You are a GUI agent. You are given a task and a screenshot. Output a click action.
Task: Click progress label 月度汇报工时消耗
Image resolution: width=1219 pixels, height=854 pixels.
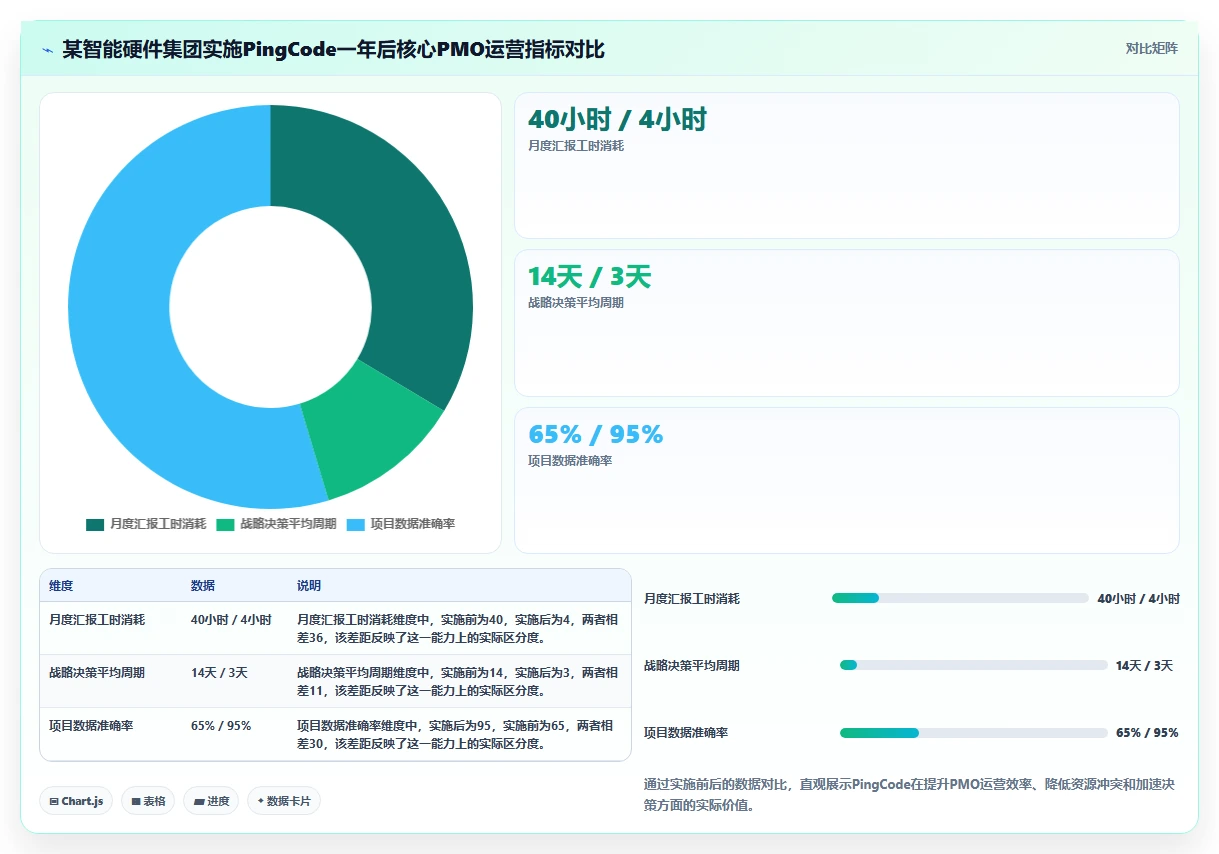[692, 599]
